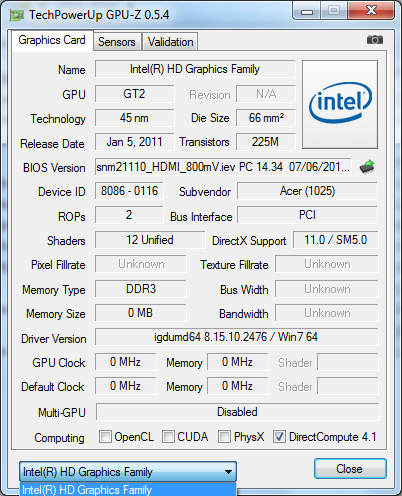The image size is (402, 496).
Task: Click the Pixel Fillrate Unknown field
Action: (140, 264)
